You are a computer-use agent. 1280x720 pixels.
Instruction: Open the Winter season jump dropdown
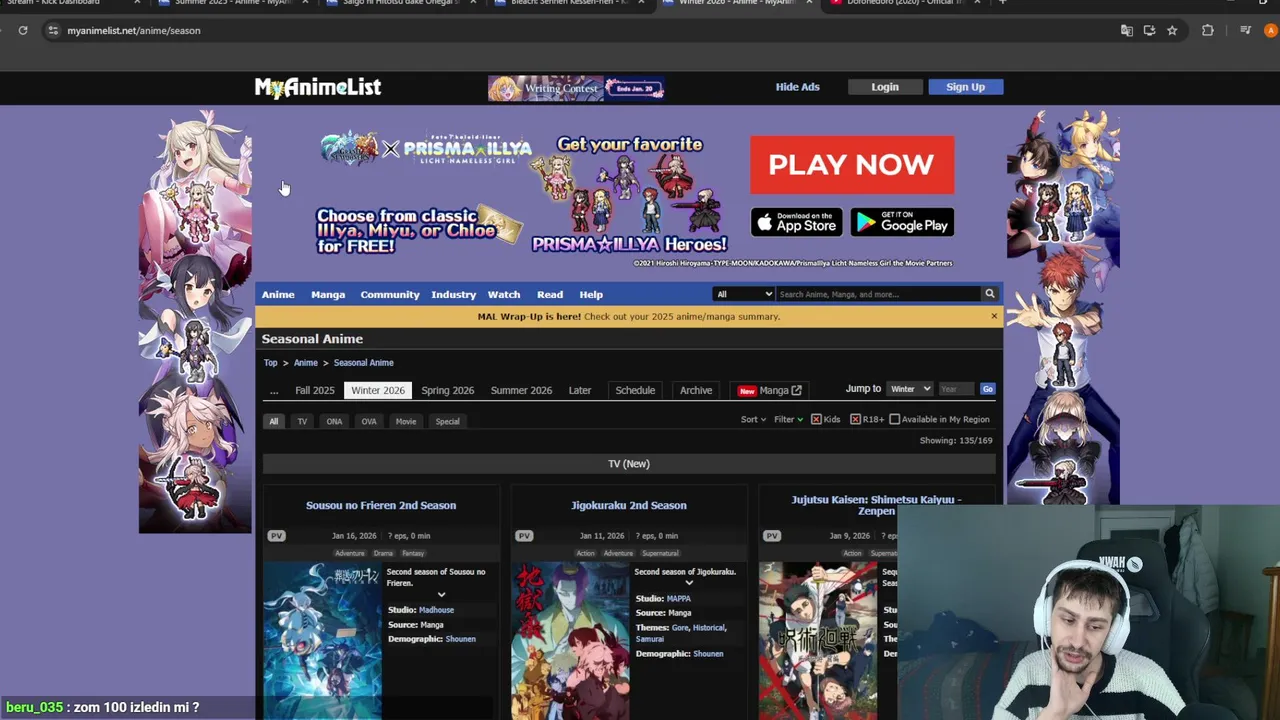(910, 389)
